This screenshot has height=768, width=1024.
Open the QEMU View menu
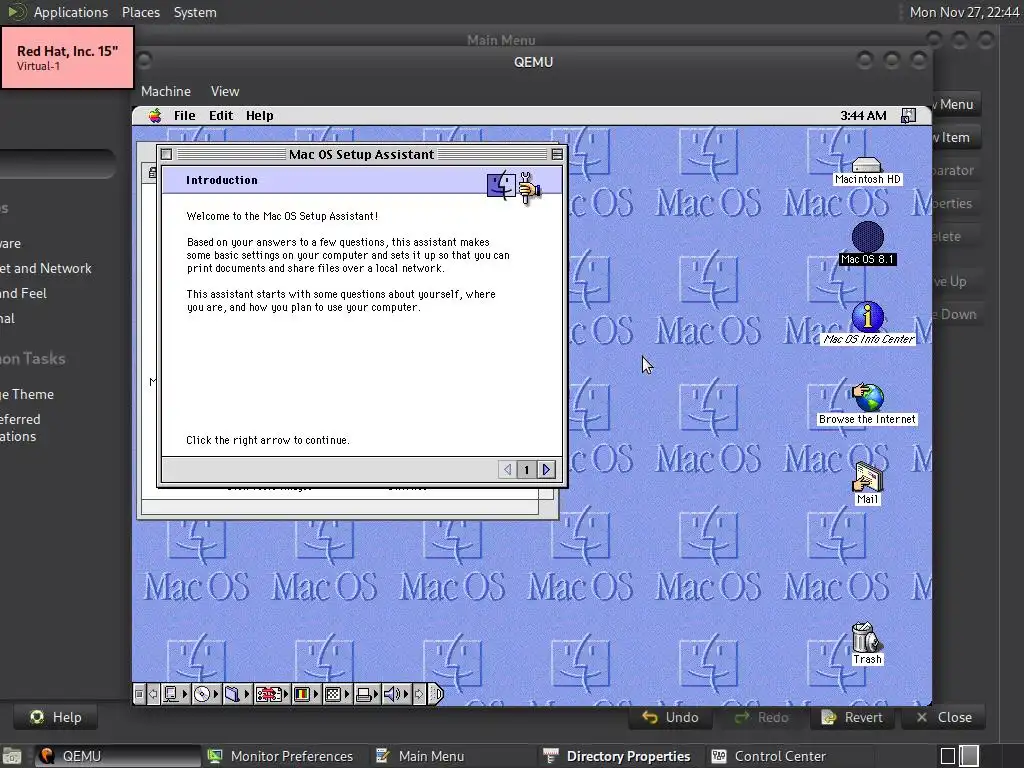[225, 91]
